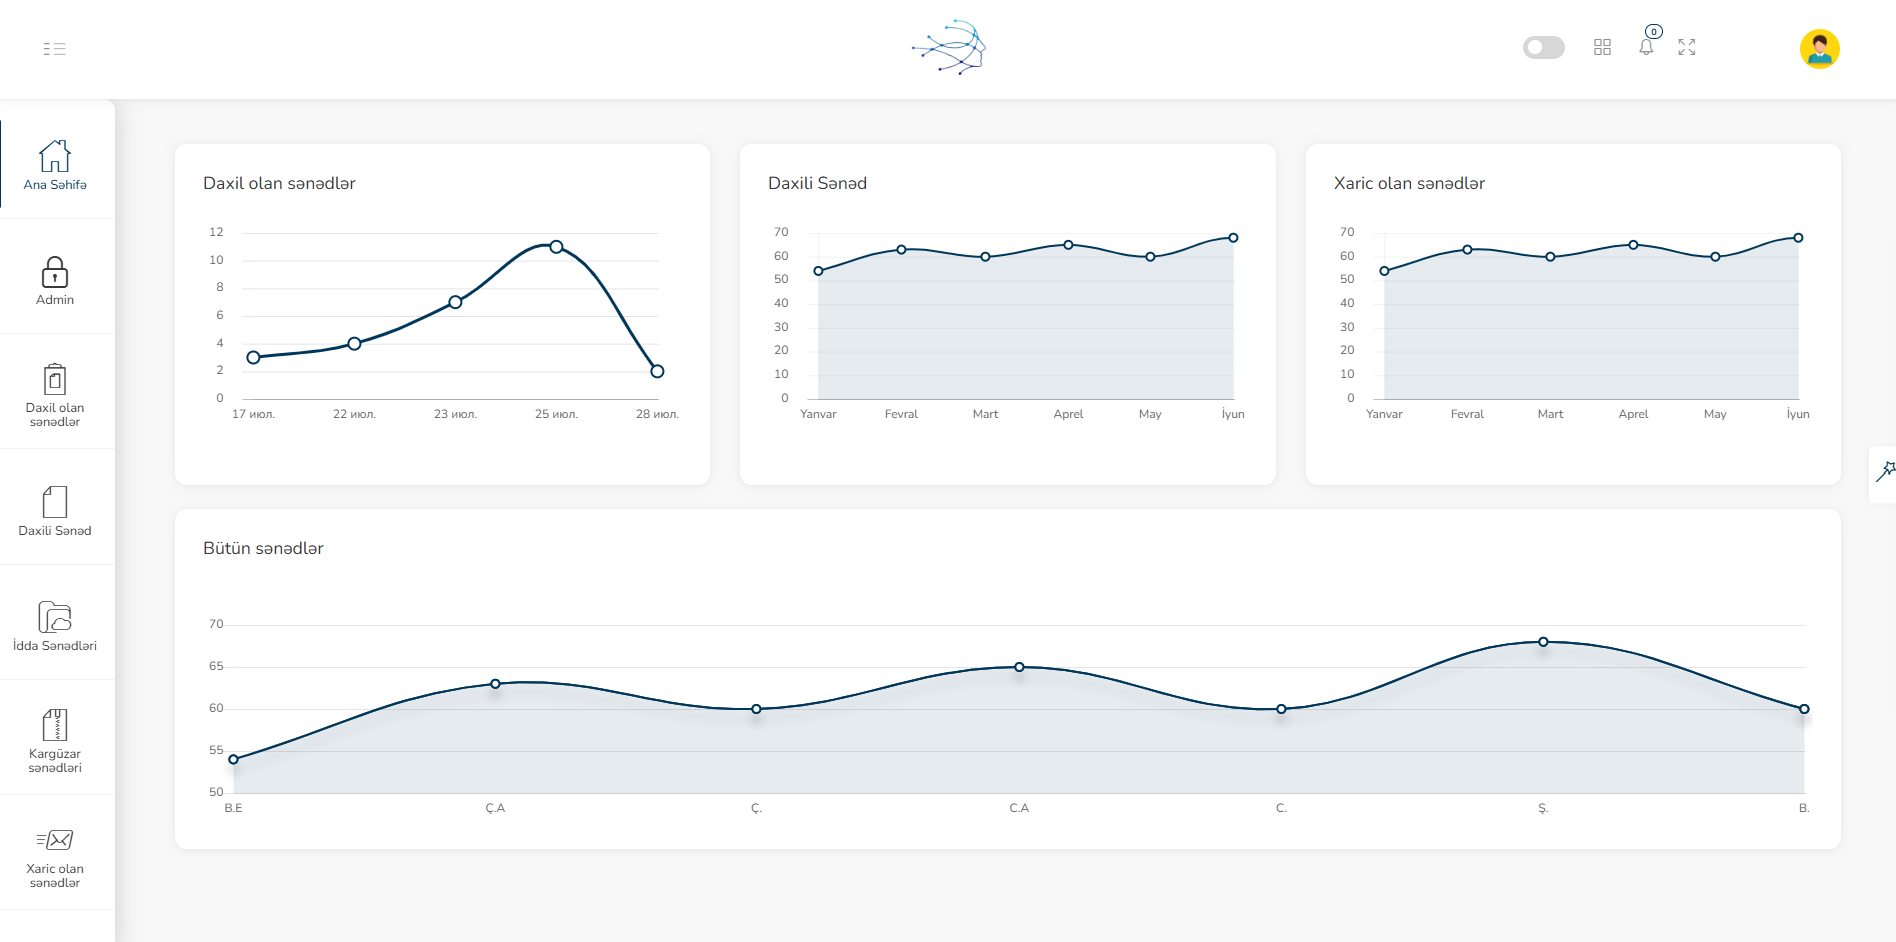This screenshot has width=1896, height=942.
Task: Open İdda Sənədləri folder icon
Action: point(55,617)
